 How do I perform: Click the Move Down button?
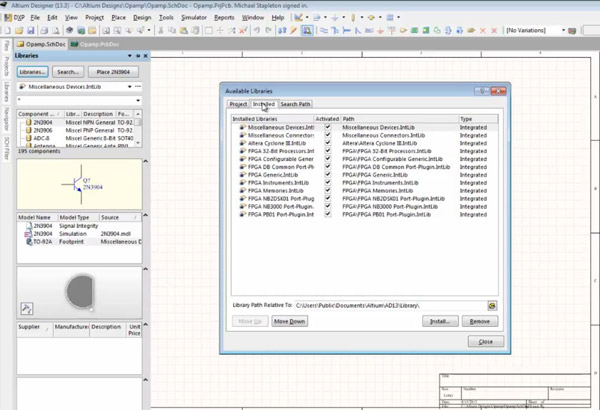(x=290, y=321)
